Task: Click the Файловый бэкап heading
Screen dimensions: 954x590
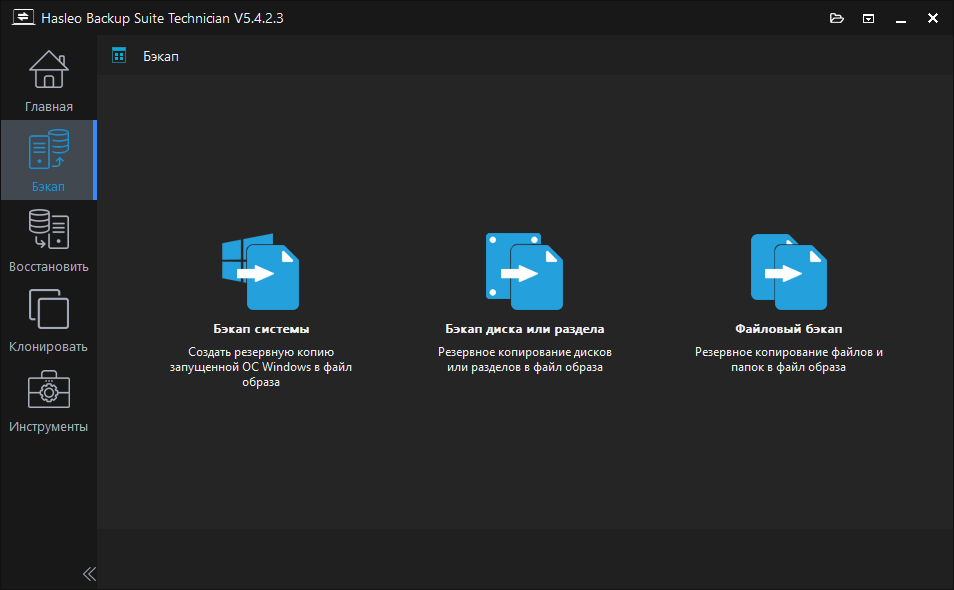Action: click(x=789, y=329)
